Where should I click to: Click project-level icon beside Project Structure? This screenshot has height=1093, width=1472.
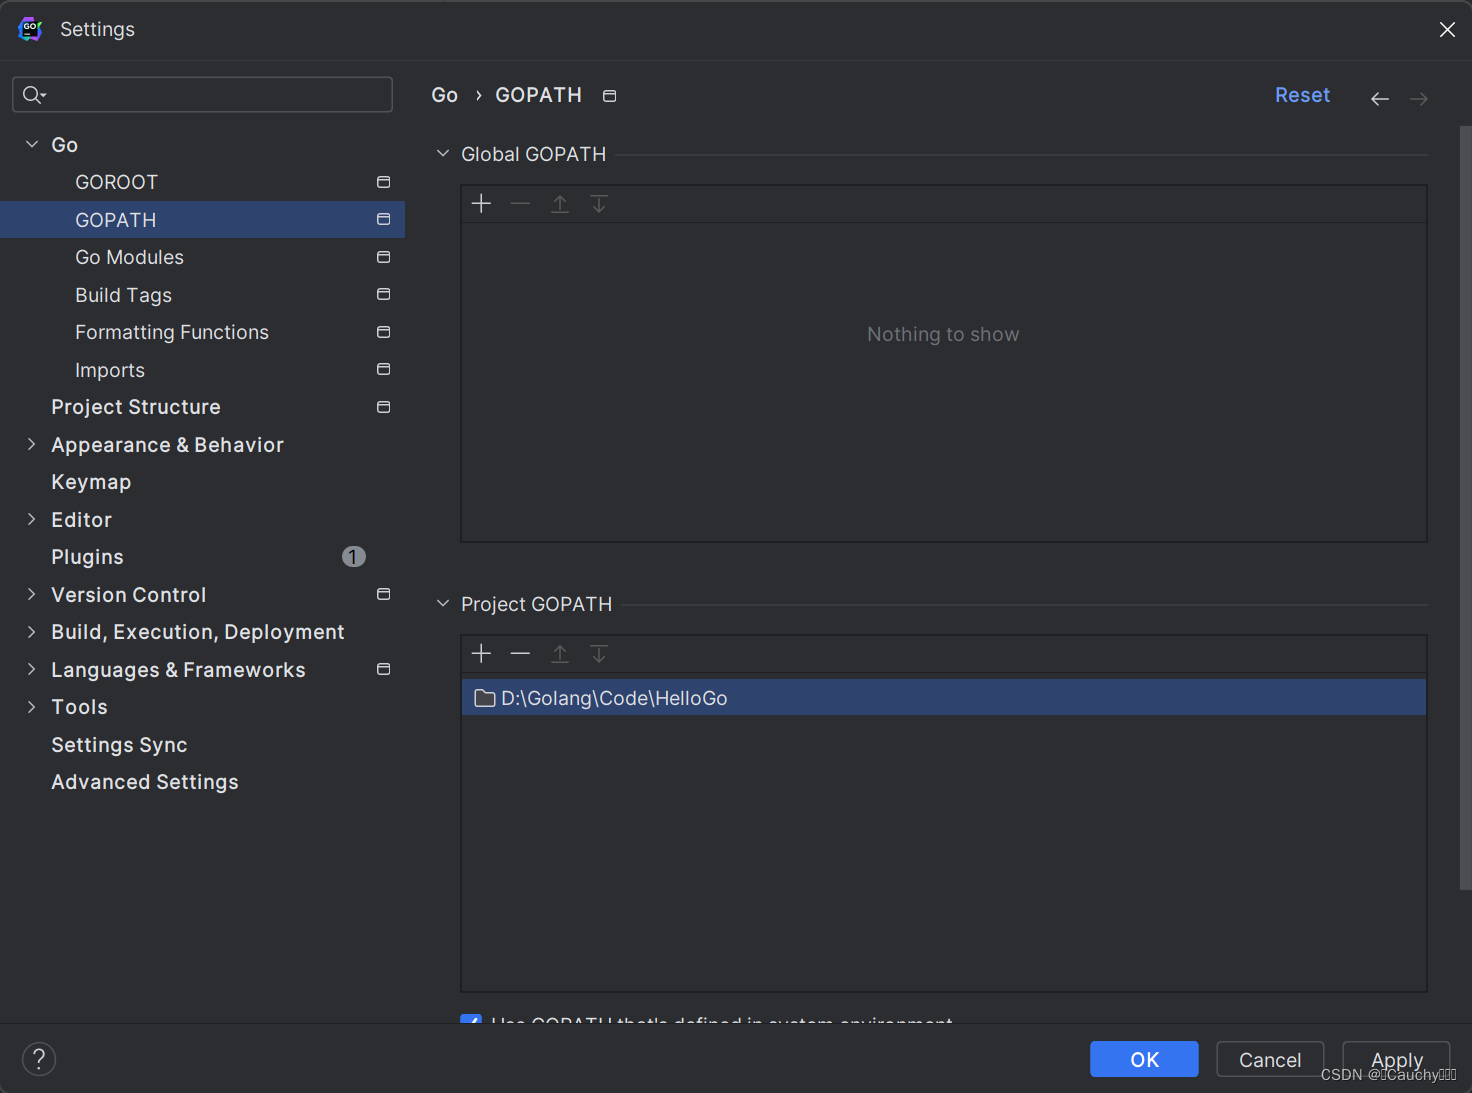[x=383, y=407]
